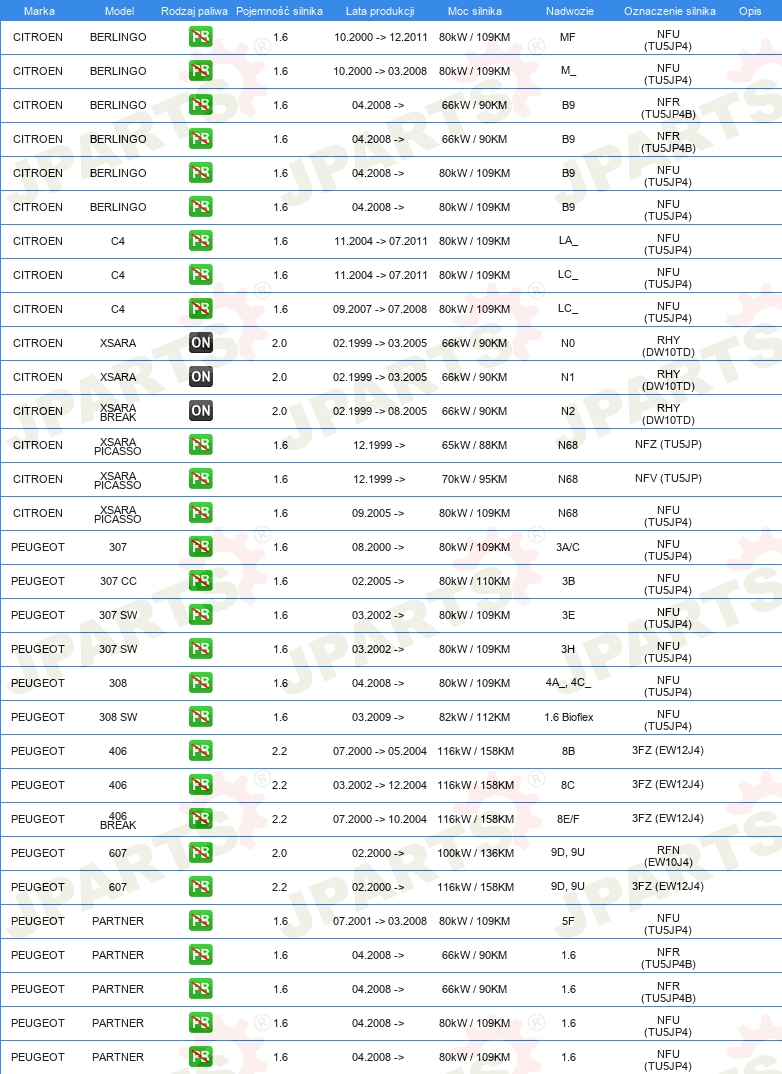Select the date cell 10.2000 -> 03.2008
Viewport: 782px width, 1074px height.
click(x=380, y=71)
